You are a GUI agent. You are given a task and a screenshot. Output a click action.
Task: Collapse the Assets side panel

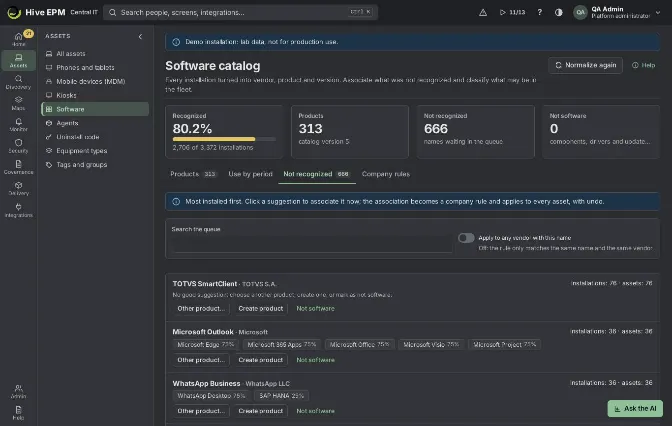[x=140, y=36]
